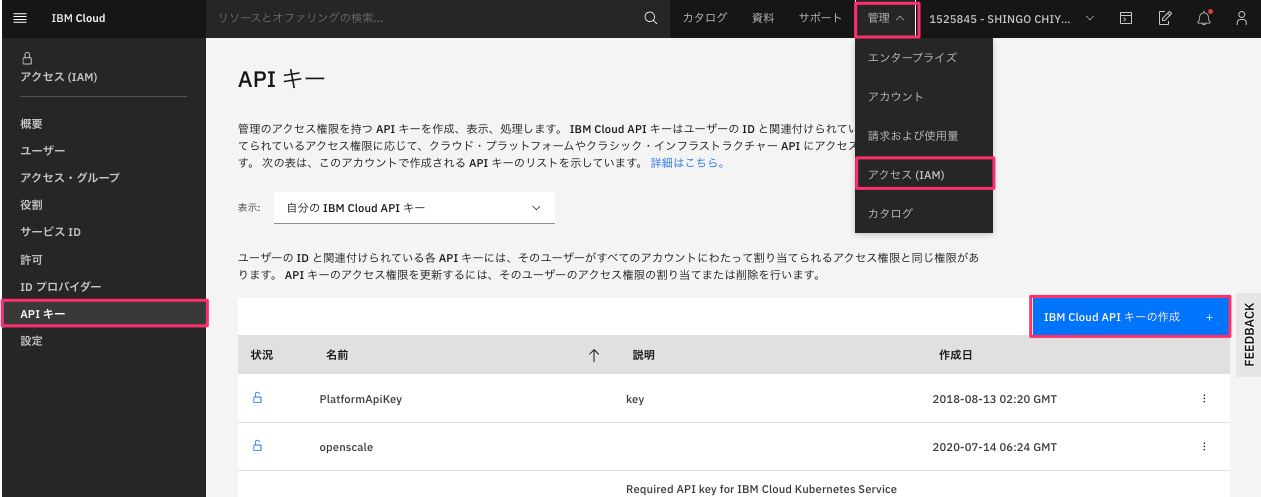Click the resource search field
This screenshot has height=497, width=1261.
(x=425, y=18)
